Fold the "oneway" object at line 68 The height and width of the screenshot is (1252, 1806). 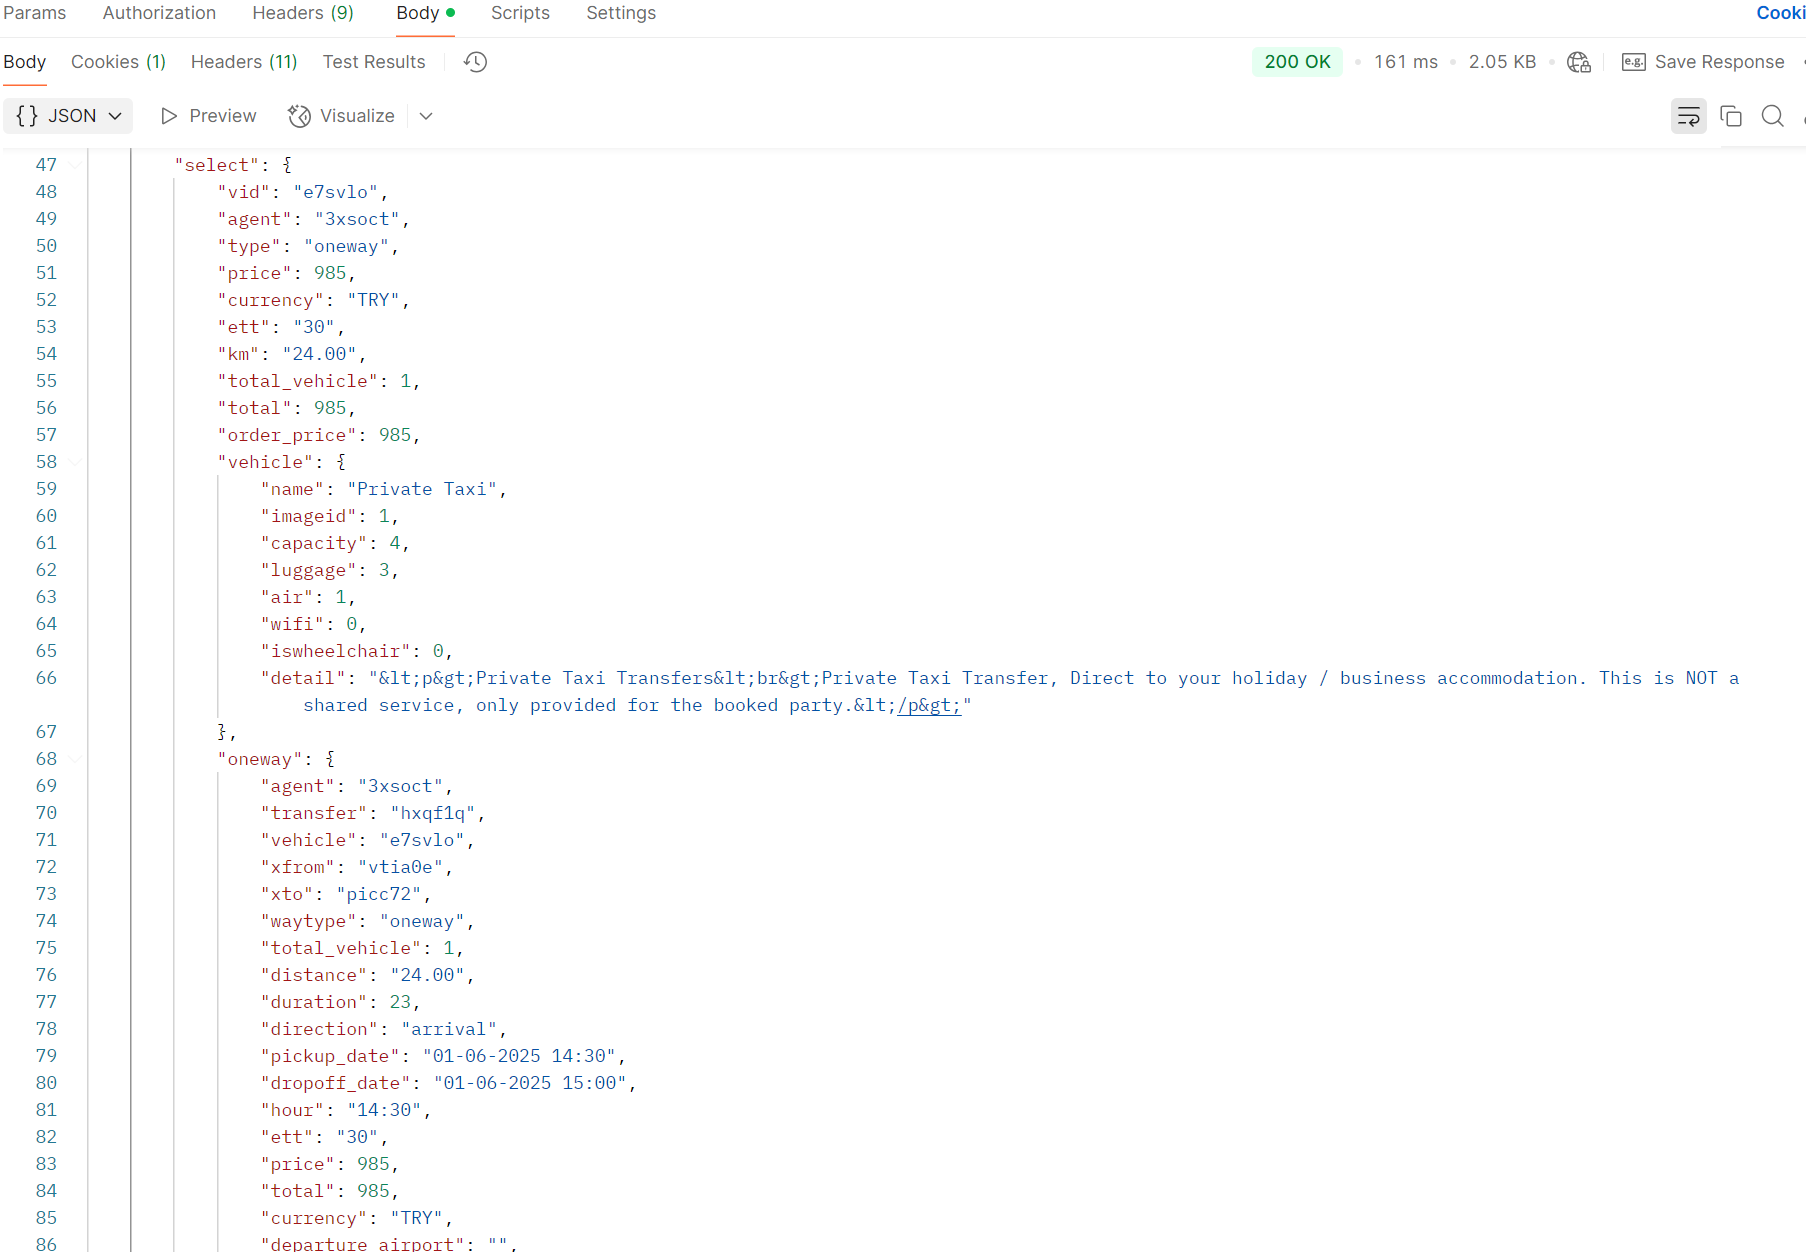pos(76,759)
